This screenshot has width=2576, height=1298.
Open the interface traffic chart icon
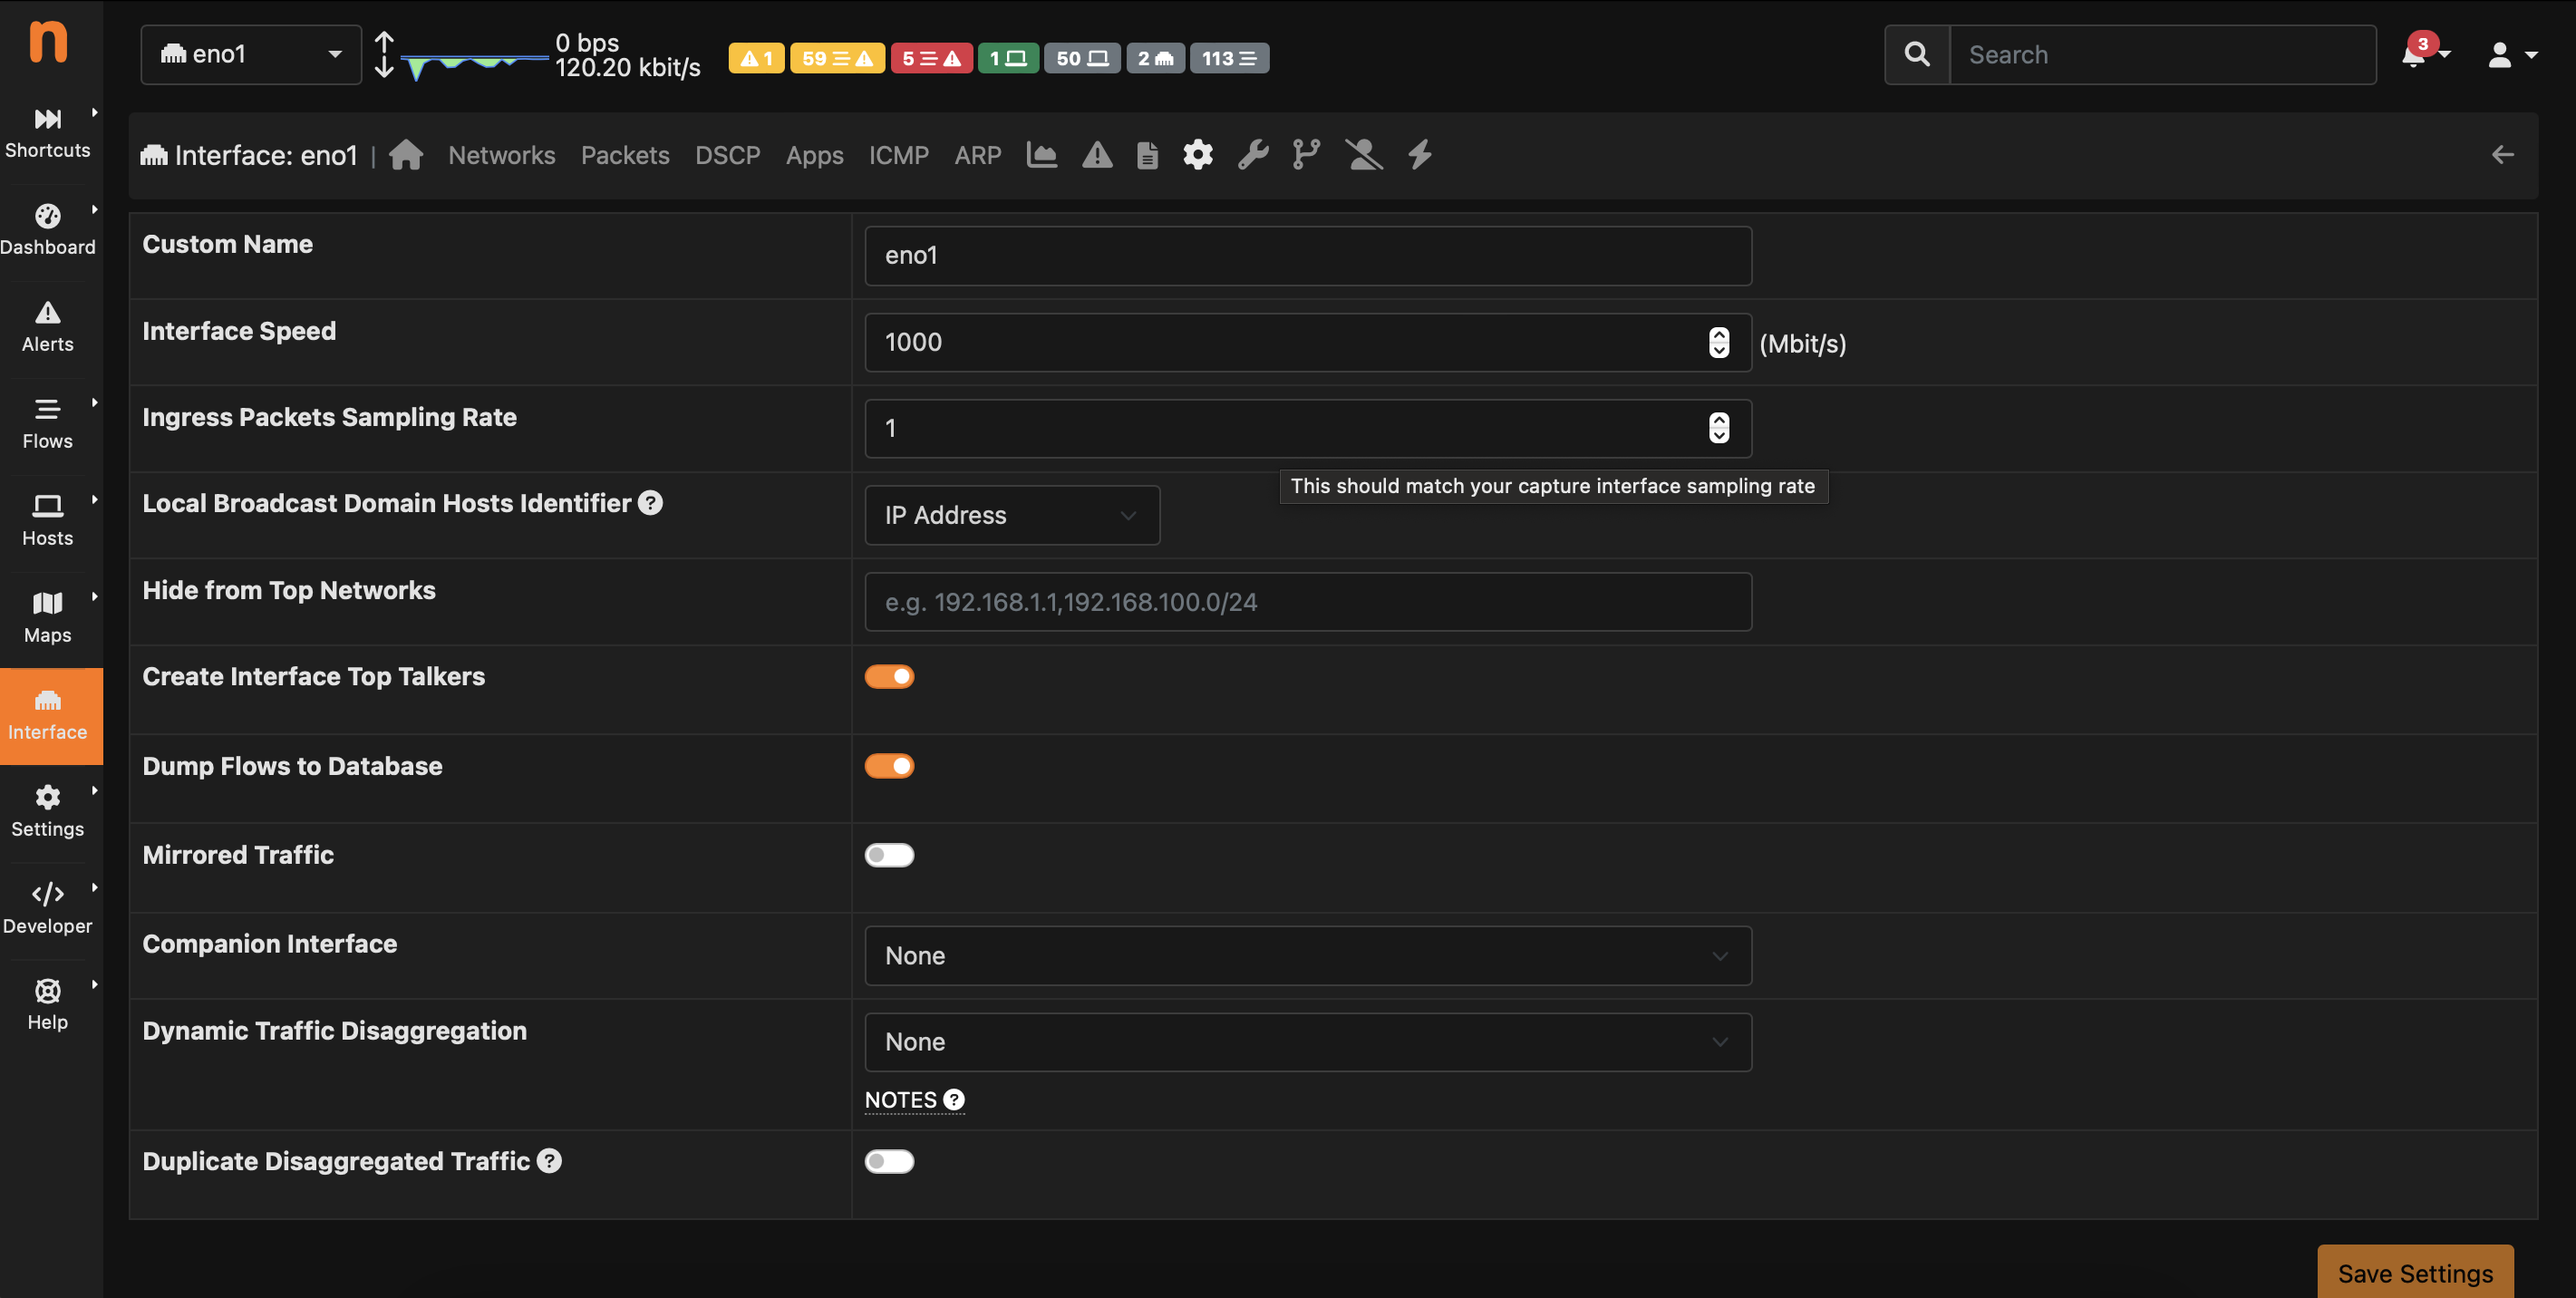click(1041, 155)
